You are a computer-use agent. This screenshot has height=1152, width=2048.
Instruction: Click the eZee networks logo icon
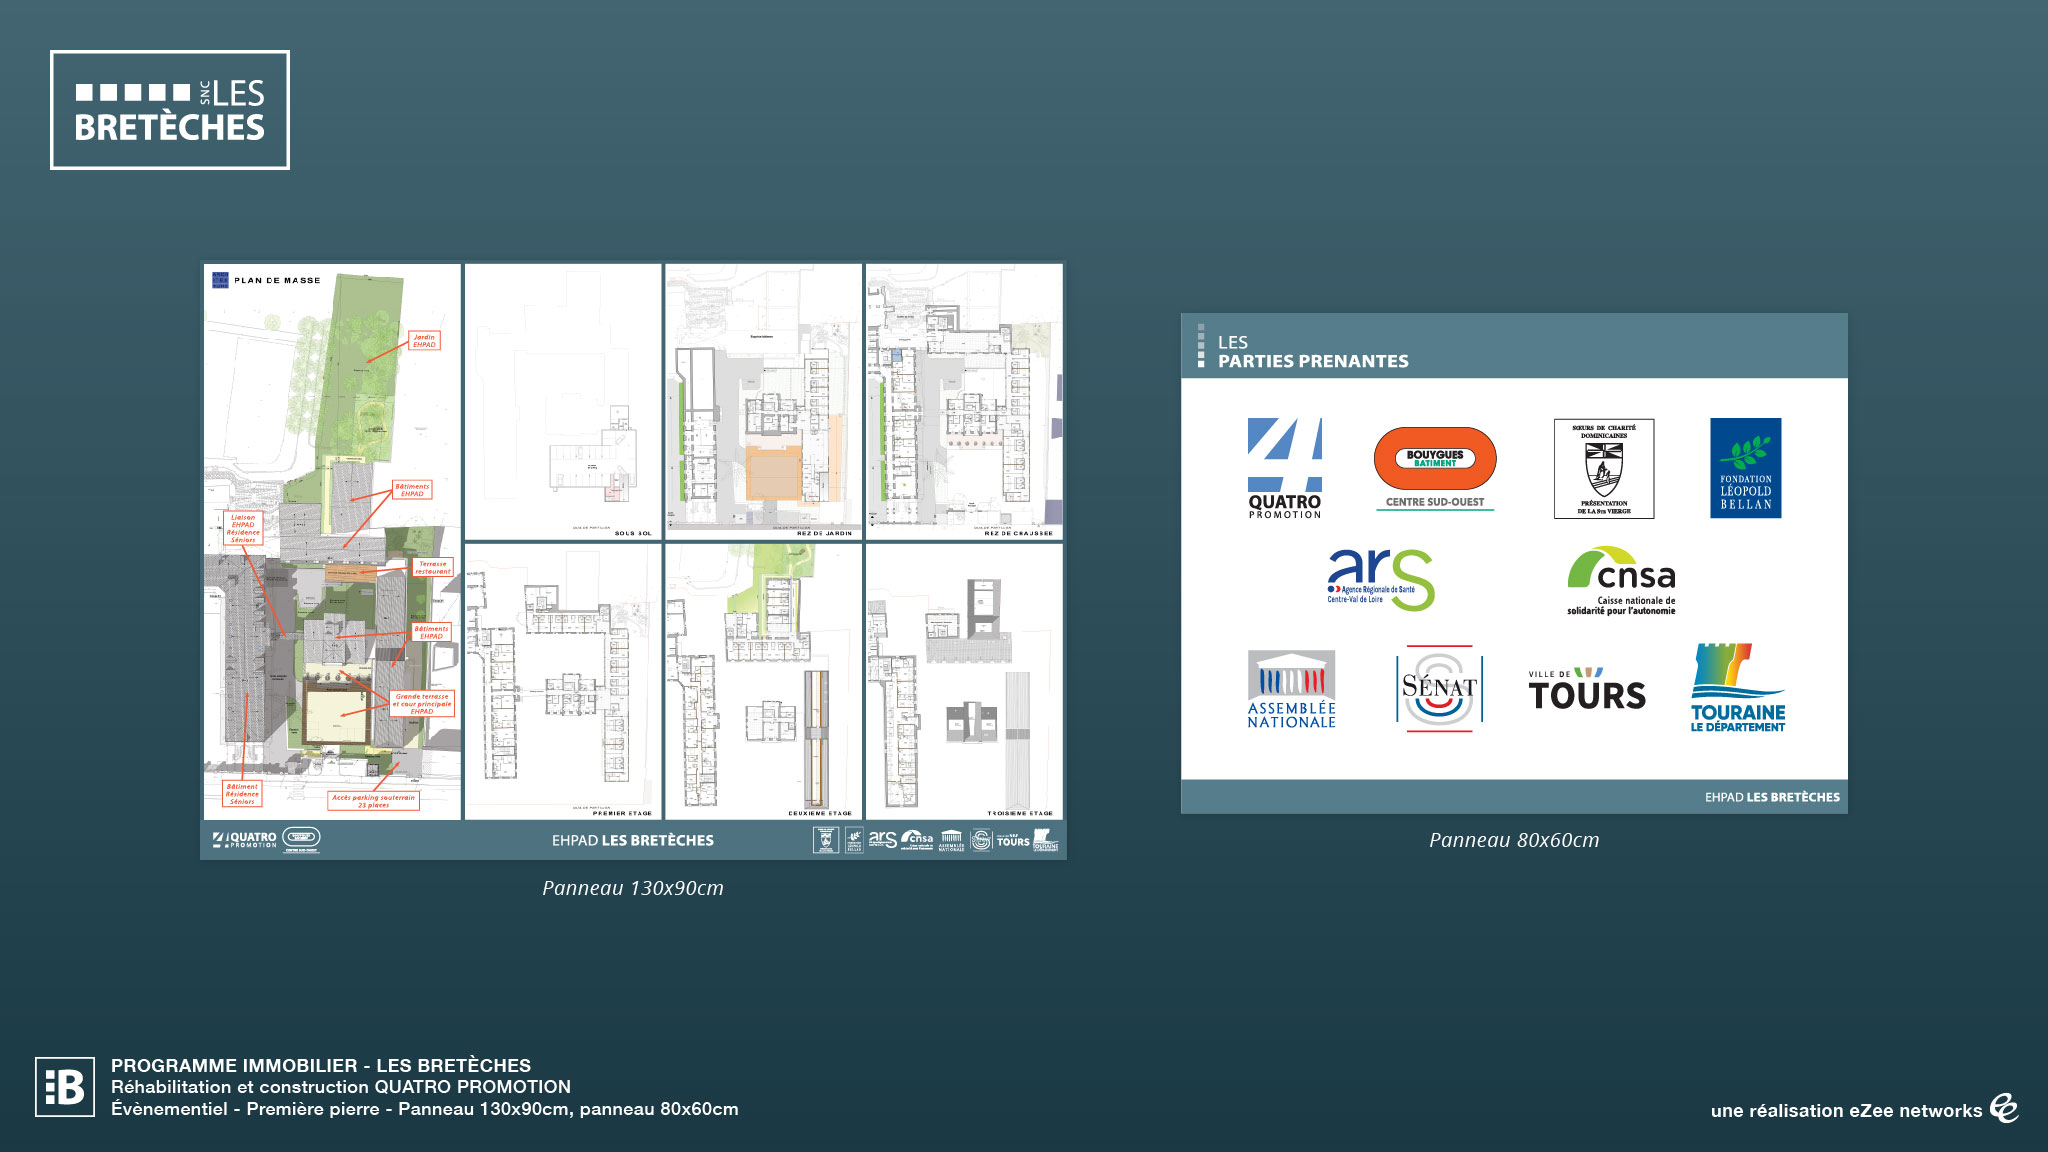2004,1108
